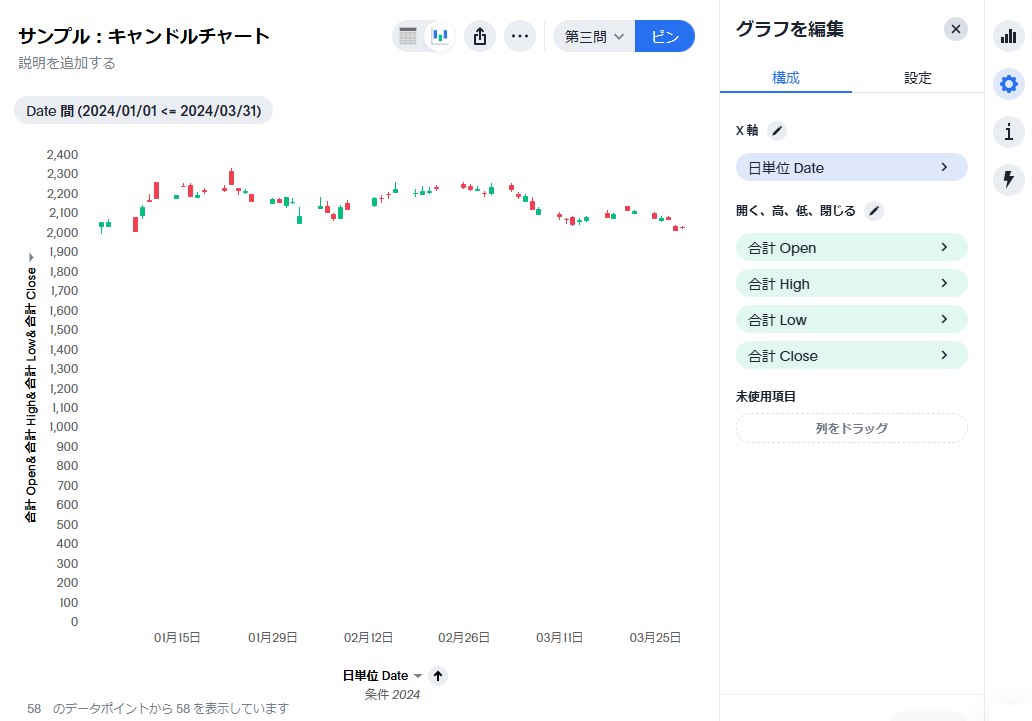This screenshot has width=1032, height=721.
Task: Click the blue ピン button
Action: pos(664,37)
